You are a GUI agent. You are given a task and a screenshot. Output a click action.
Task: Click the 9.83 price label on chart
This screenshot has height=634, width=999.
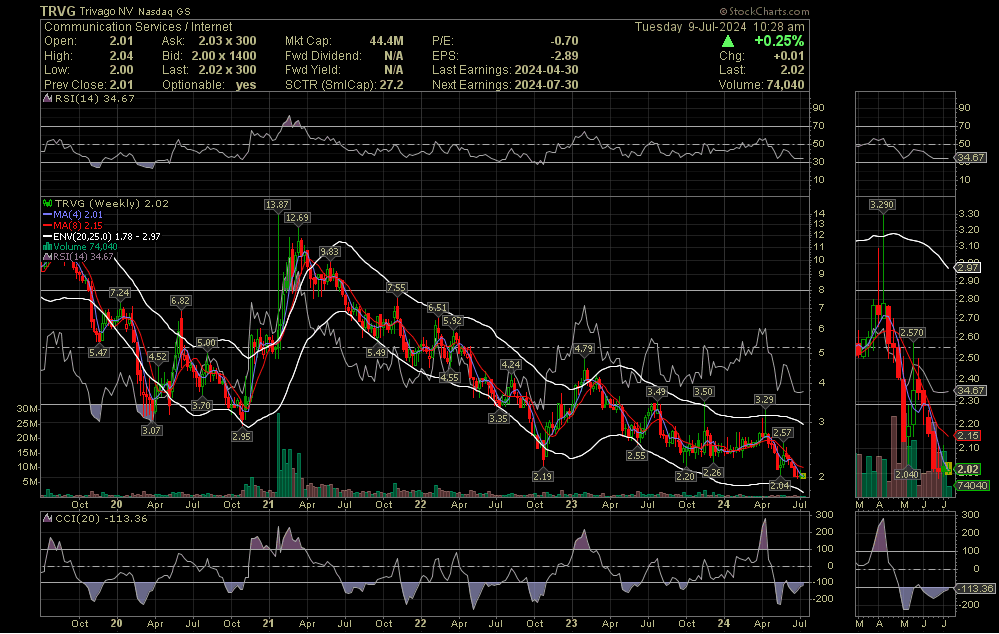coord(329,252)
